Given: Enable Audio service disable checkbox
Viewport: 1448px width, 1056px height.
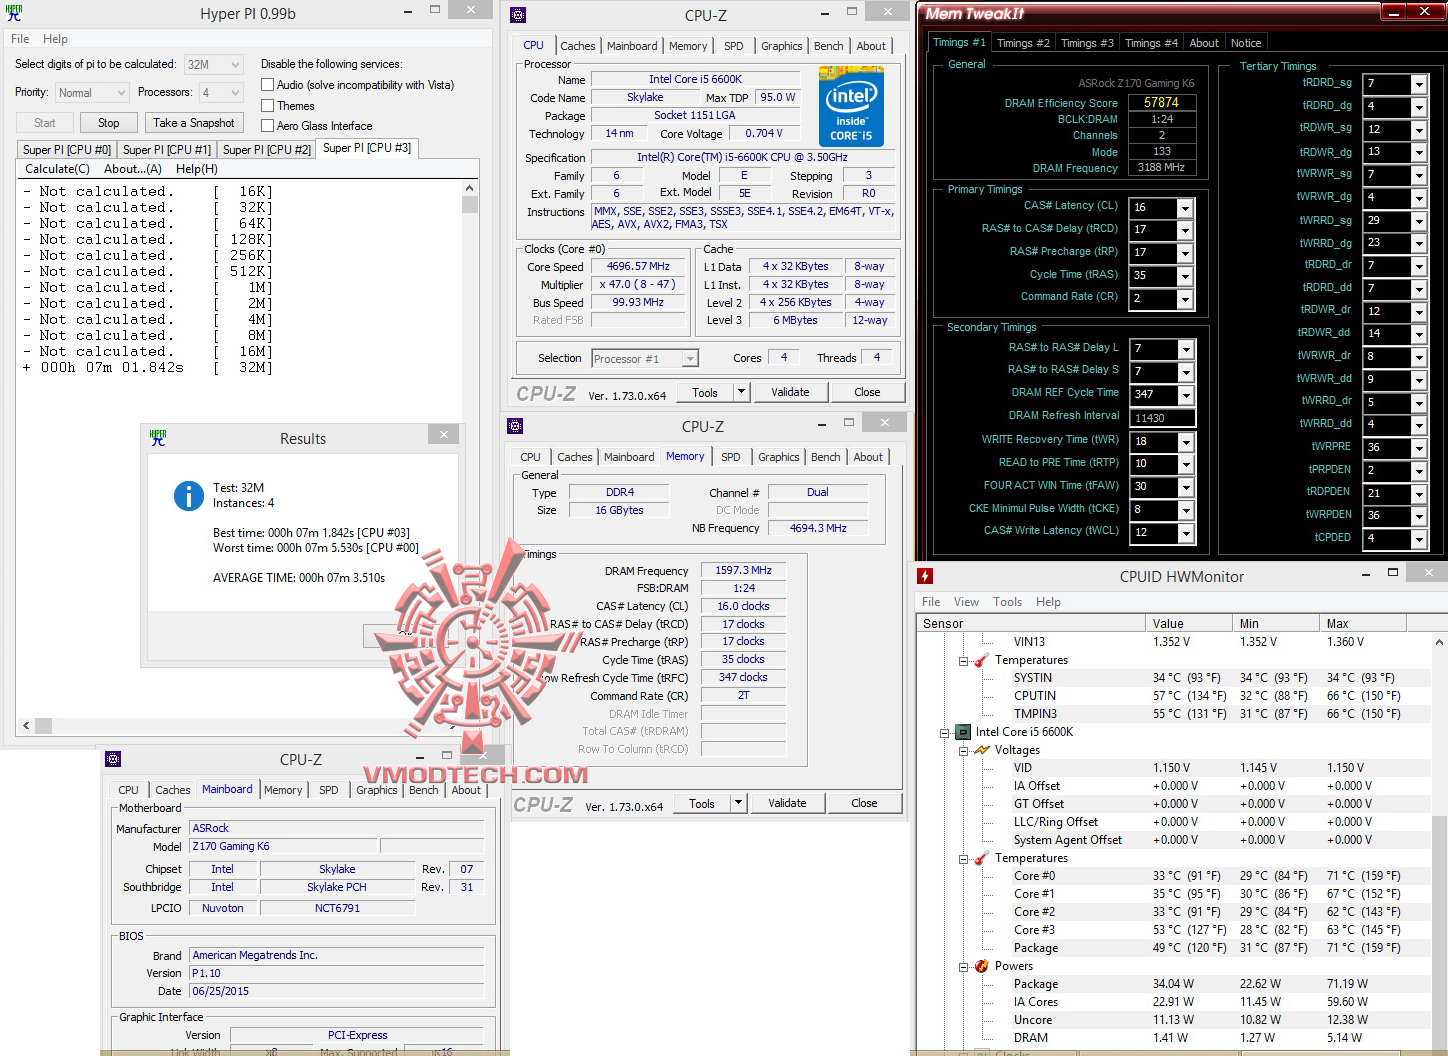Looking at the screenshot, I should click(267, 85).
